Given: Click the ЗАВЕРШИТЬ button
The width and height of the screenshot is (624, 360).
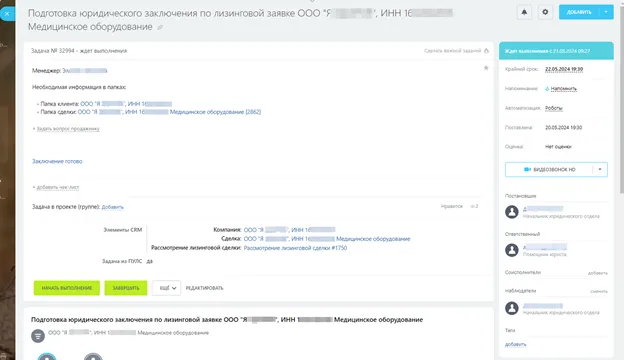Looking at the screenshot, I should click(x=126, y=288).
